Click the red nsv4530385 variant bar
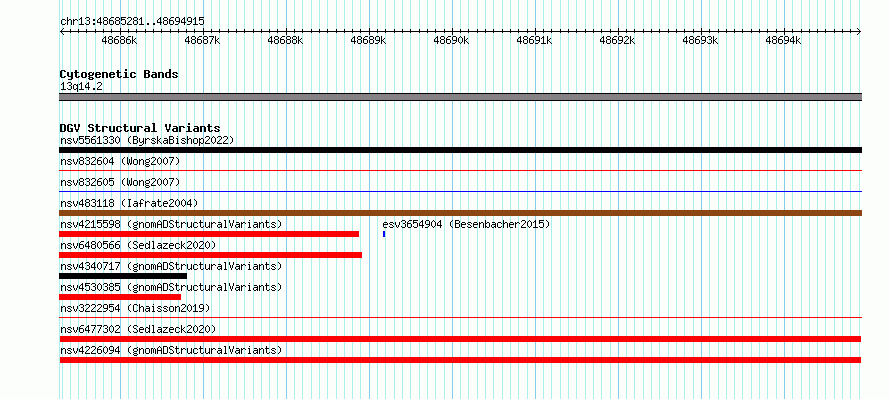Screen dimensions: 890x399 (120, 297)
